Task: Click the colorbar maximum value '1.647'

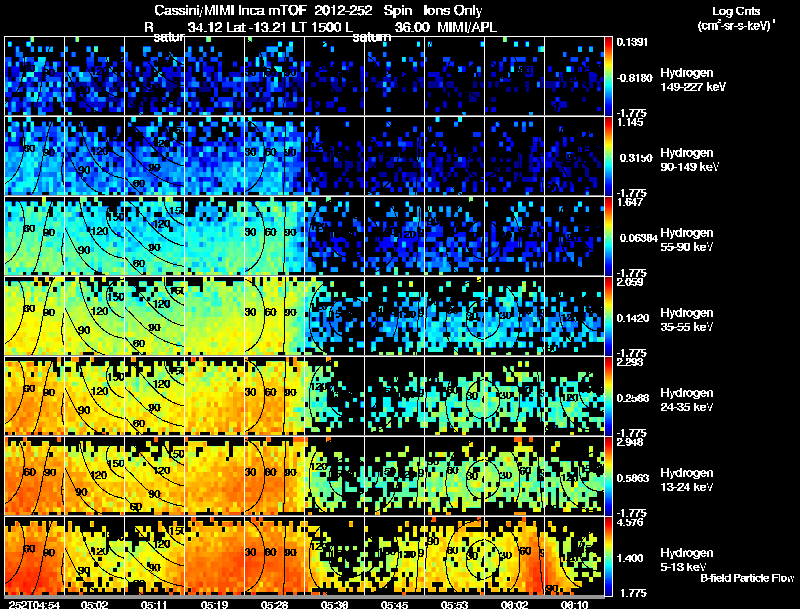Action: click(630, 202)
